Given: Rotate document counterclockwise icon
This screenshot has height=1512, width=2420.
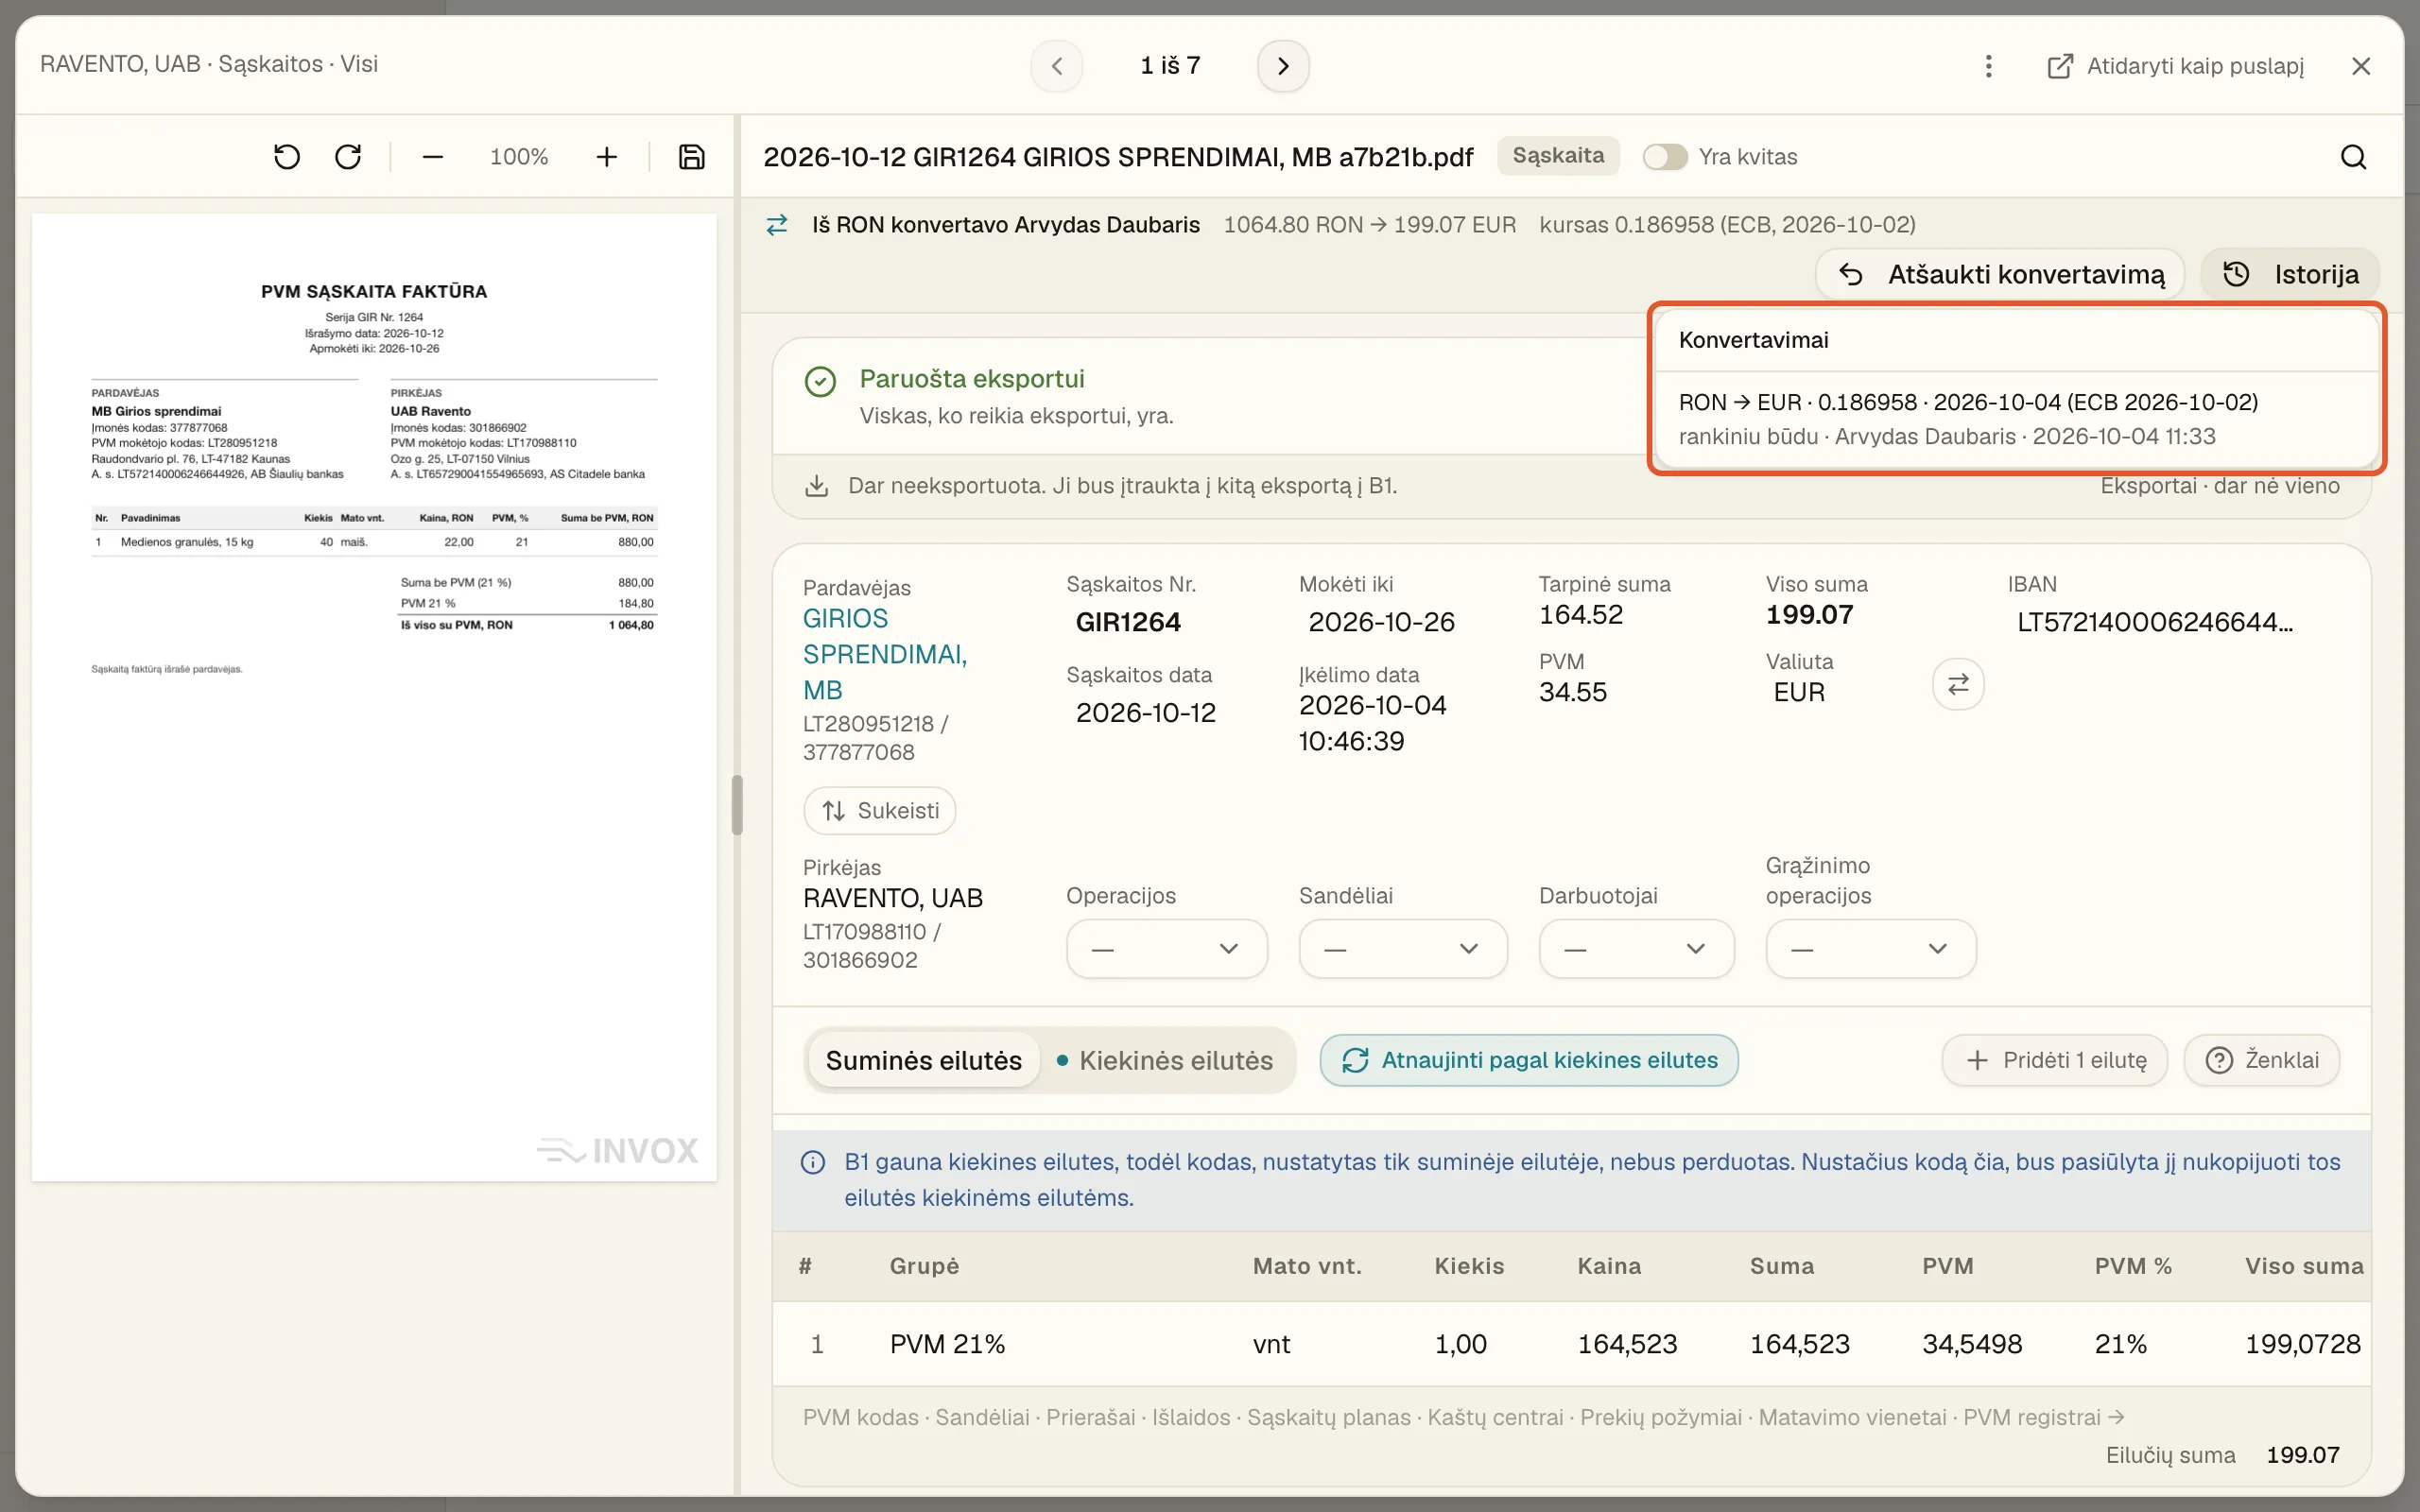Looking at the screenshot, I should (x=287, y=157).
